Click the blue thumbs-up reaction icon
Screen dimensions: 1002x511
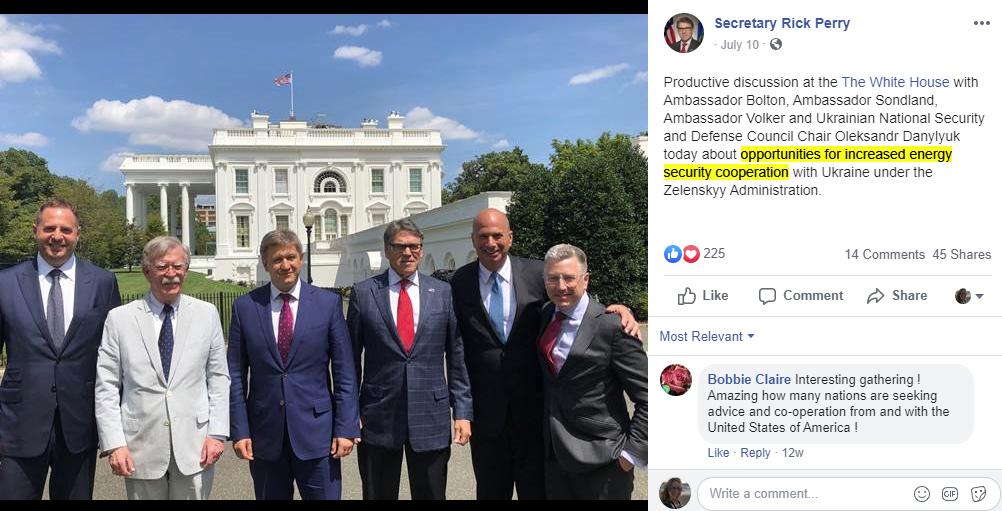click(673, 254)
